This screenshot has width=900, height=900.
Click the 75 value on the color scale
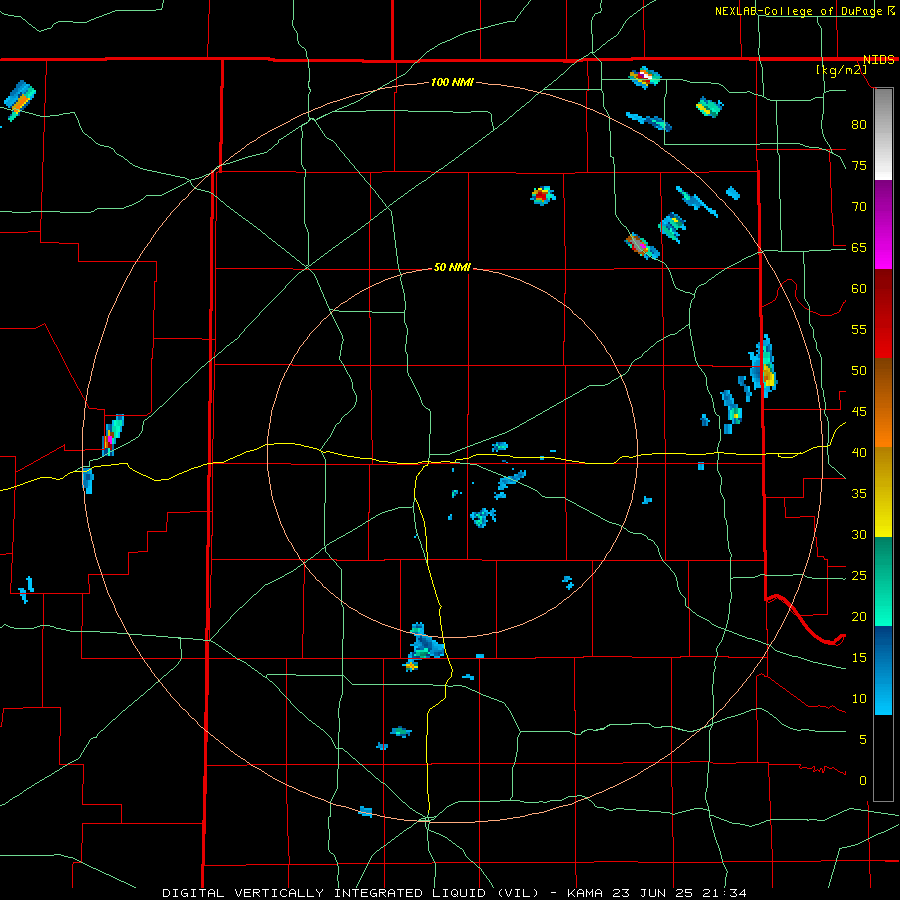[859, 165]
